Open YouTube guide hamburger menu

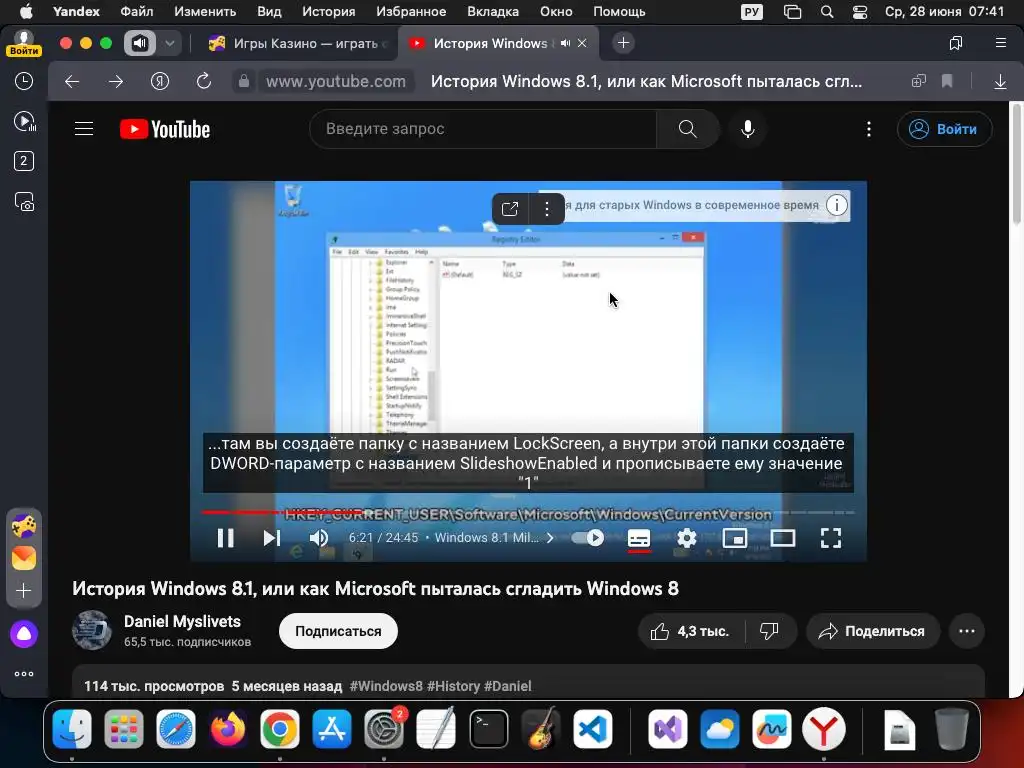click(84, 129)
